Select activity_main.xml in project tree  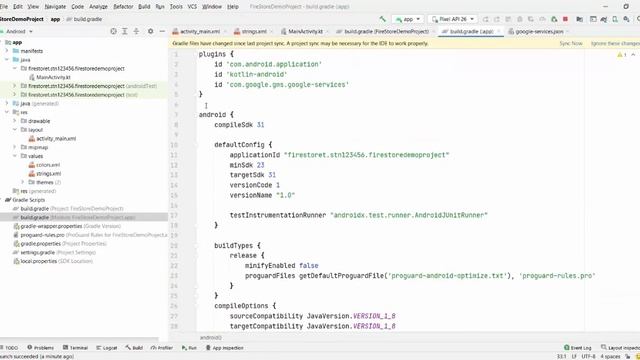coord(52,138)
